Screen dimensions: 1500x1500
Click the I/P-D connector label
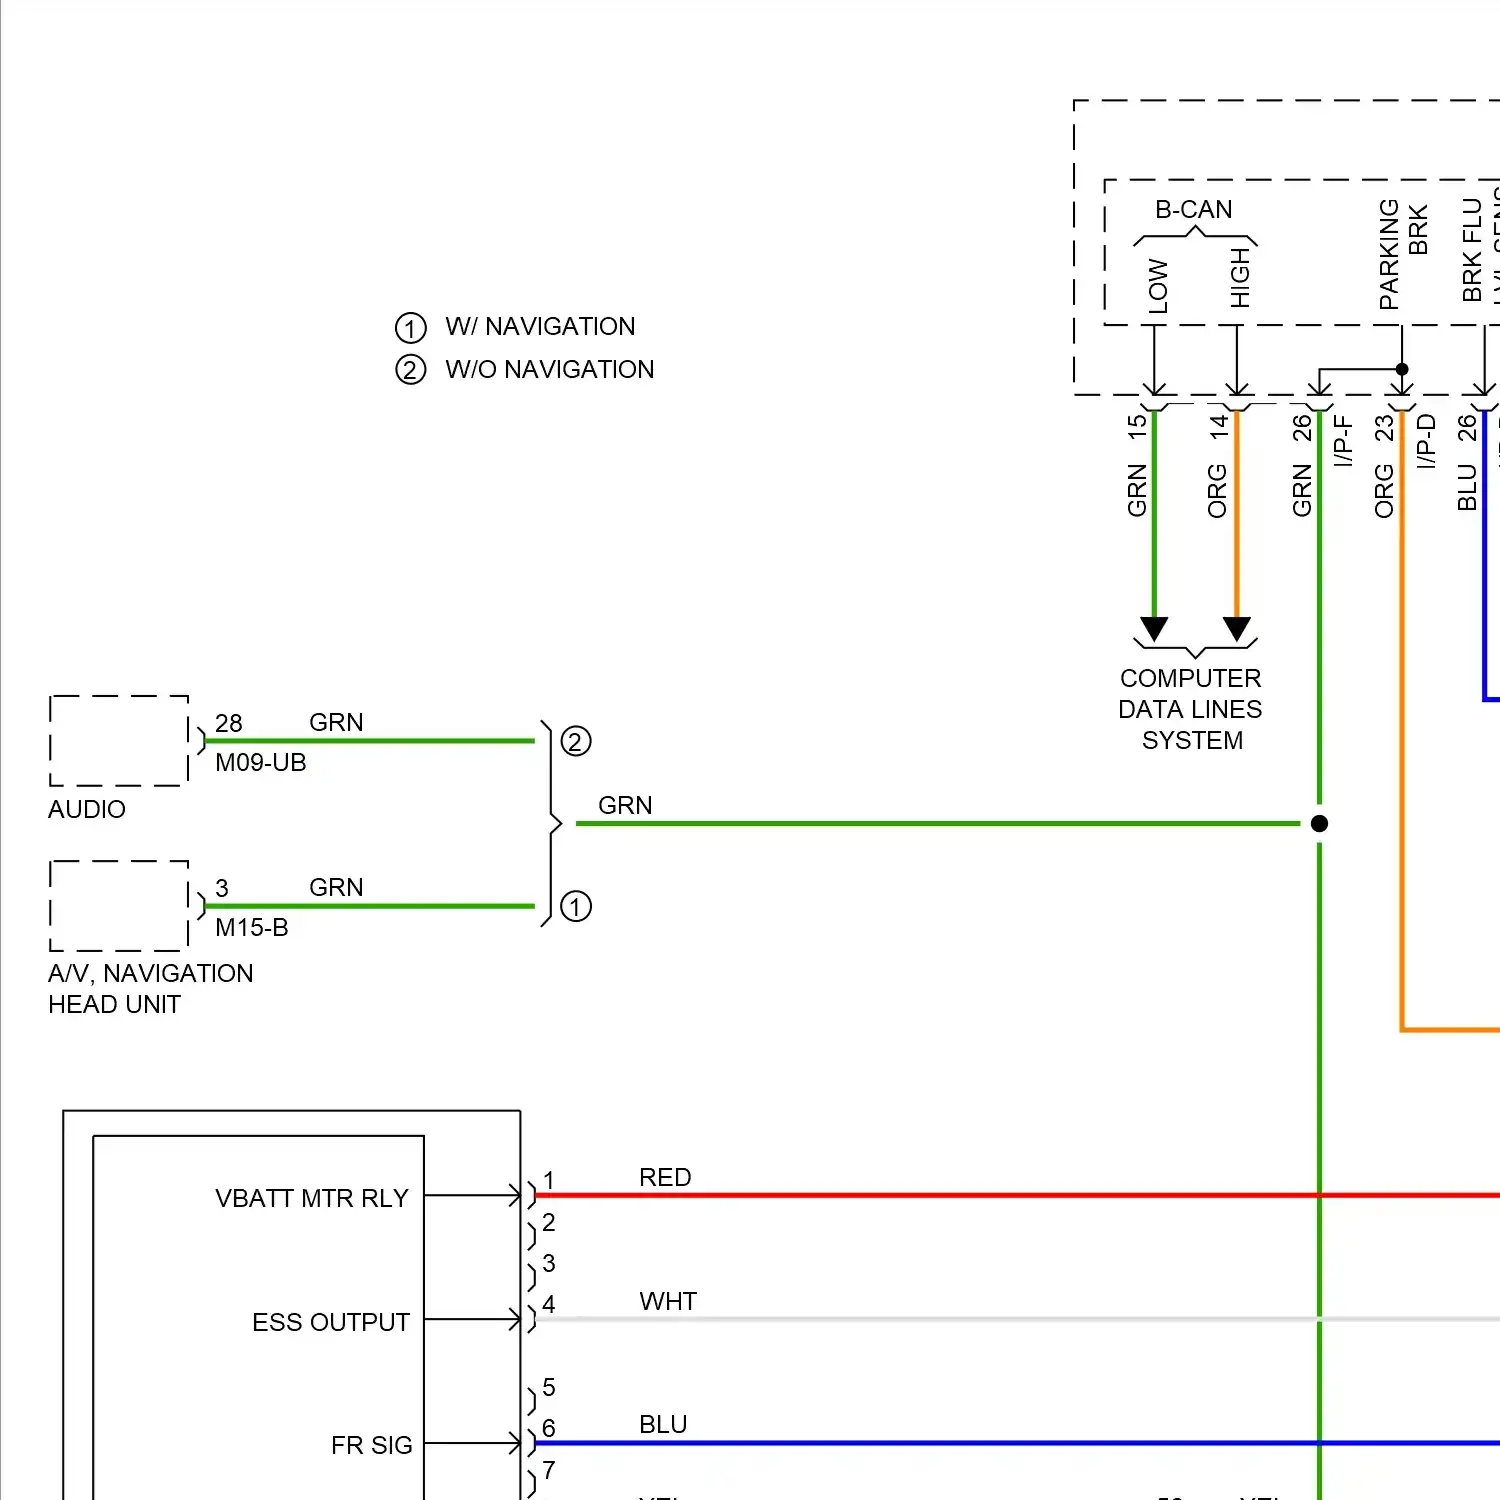tap(1426, 441)
